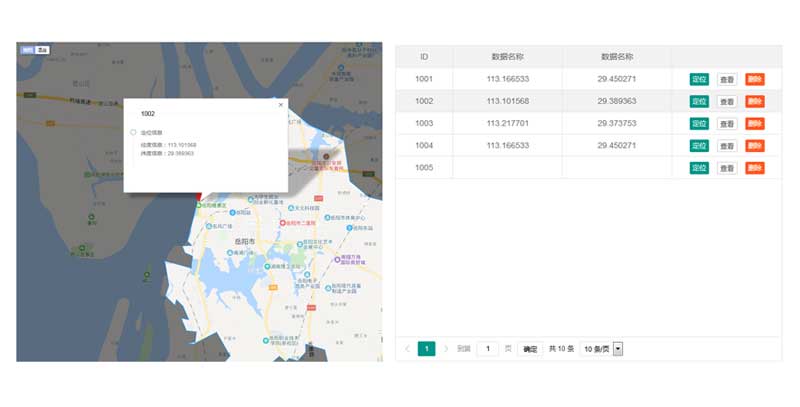Locate row 1001 using 定位 button
Viewport: 800px width, 407px height.
coord(699,79)
